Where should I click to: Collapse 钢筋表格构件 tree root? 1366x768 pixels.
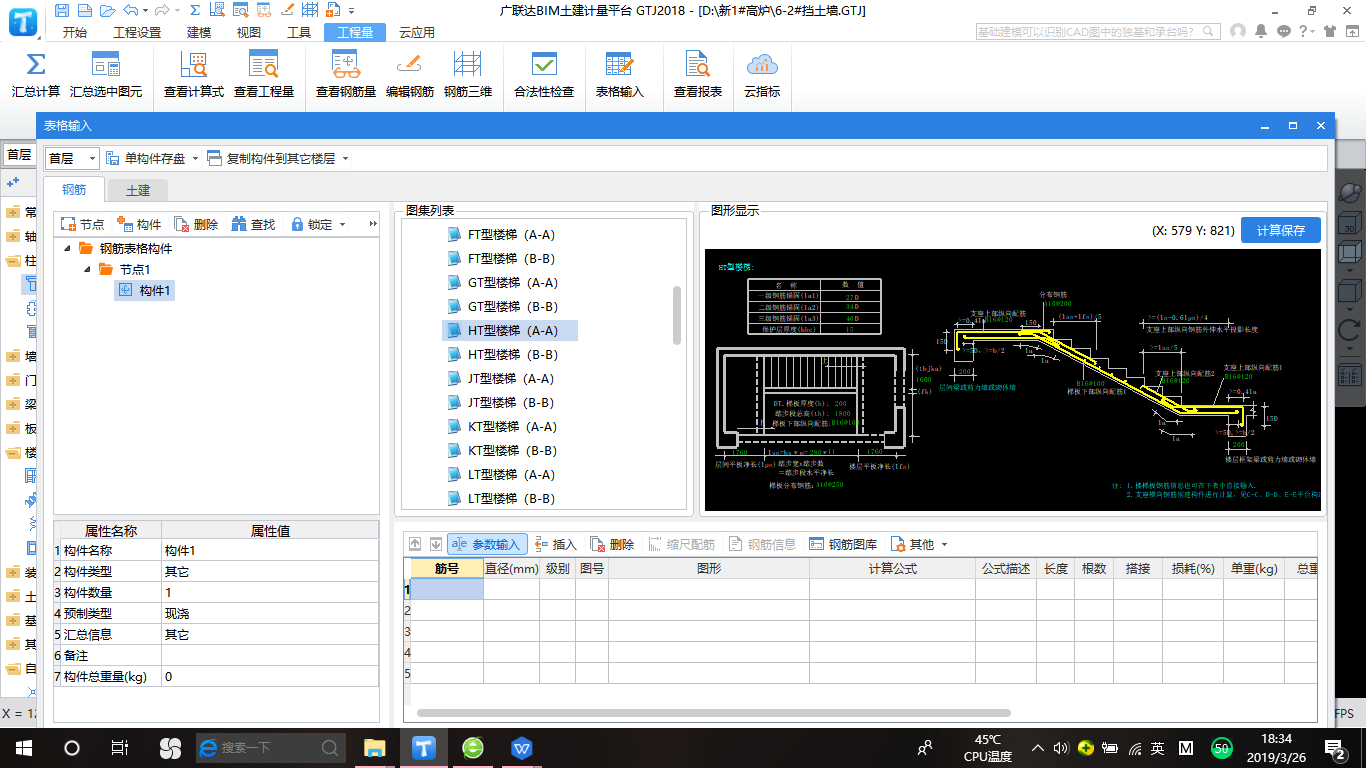tap(67, 248)
